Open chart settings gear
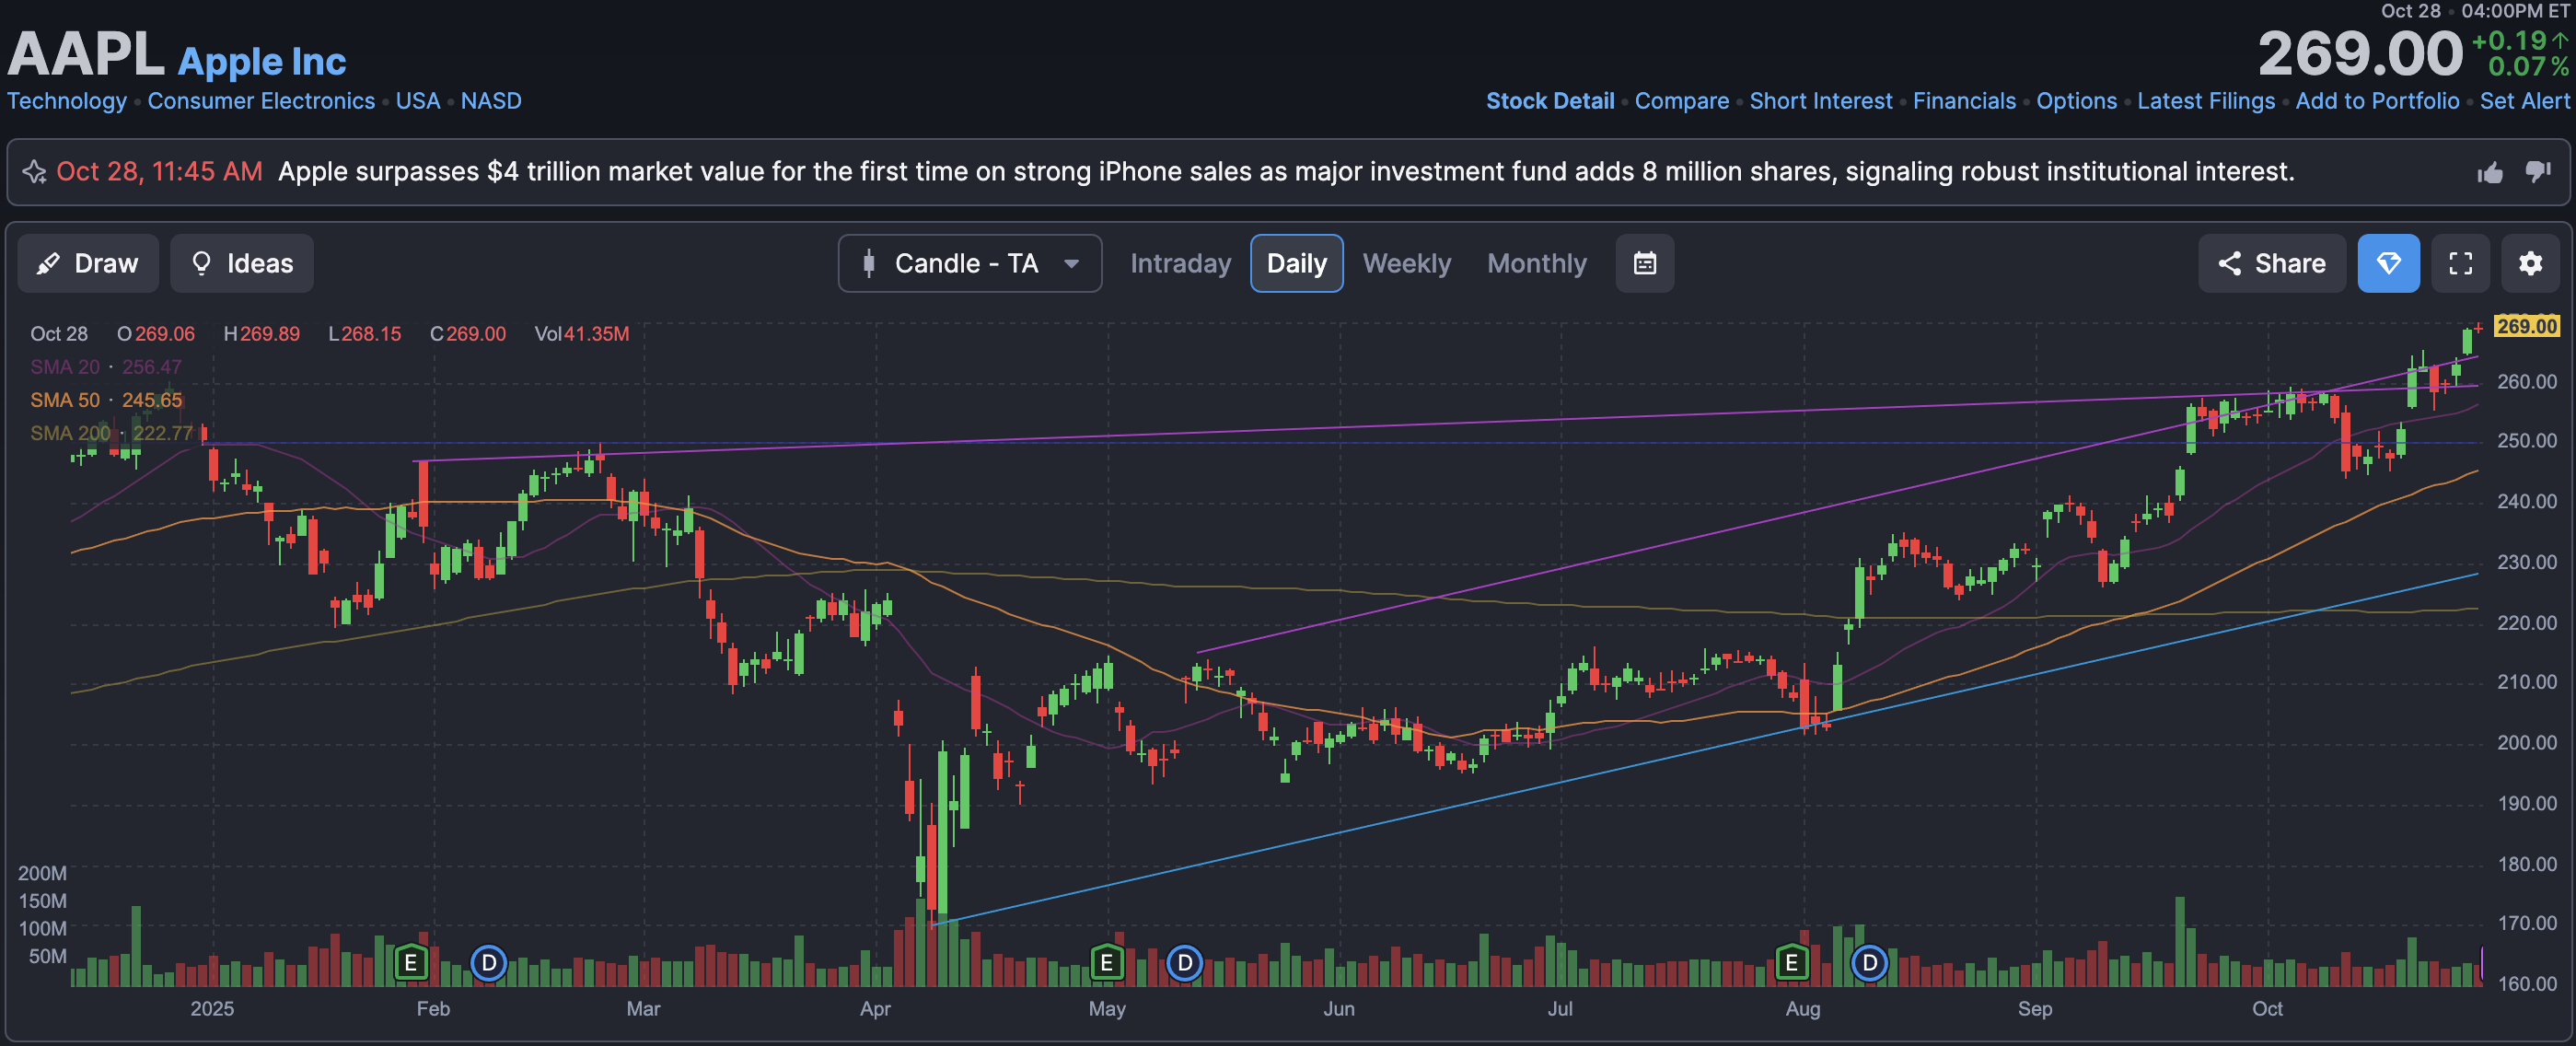The width and height of the screenshot is (2576, 1046). [2530, 263]
